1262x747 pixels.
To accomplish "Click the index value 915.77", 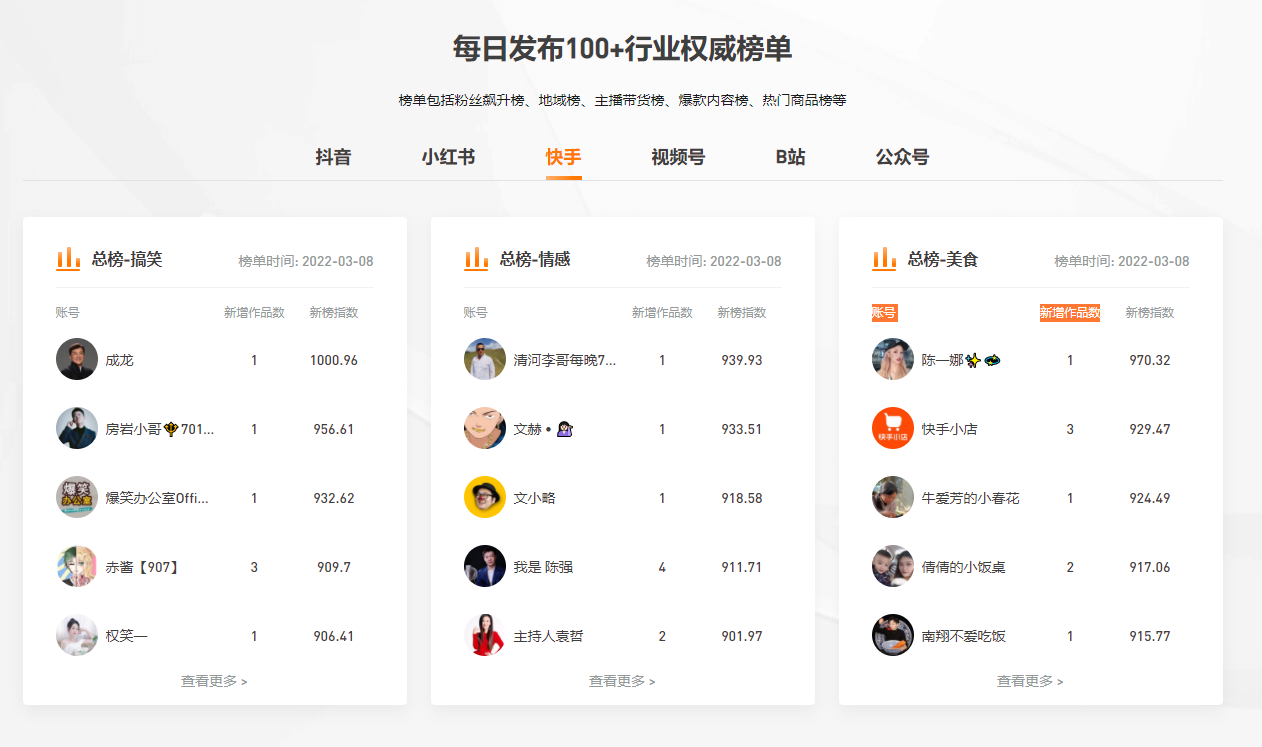I will pyautogui.click(x=1149, y=636).
